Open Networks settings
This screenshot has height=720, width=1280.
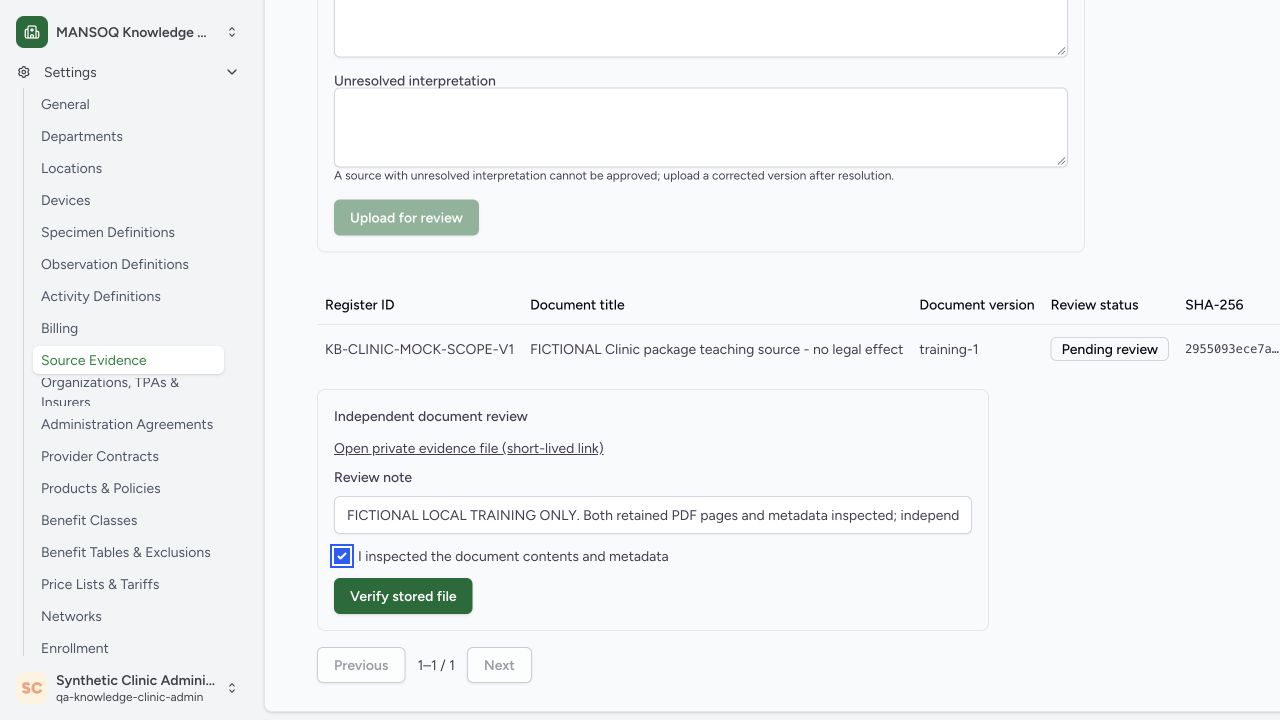[71, 616]
